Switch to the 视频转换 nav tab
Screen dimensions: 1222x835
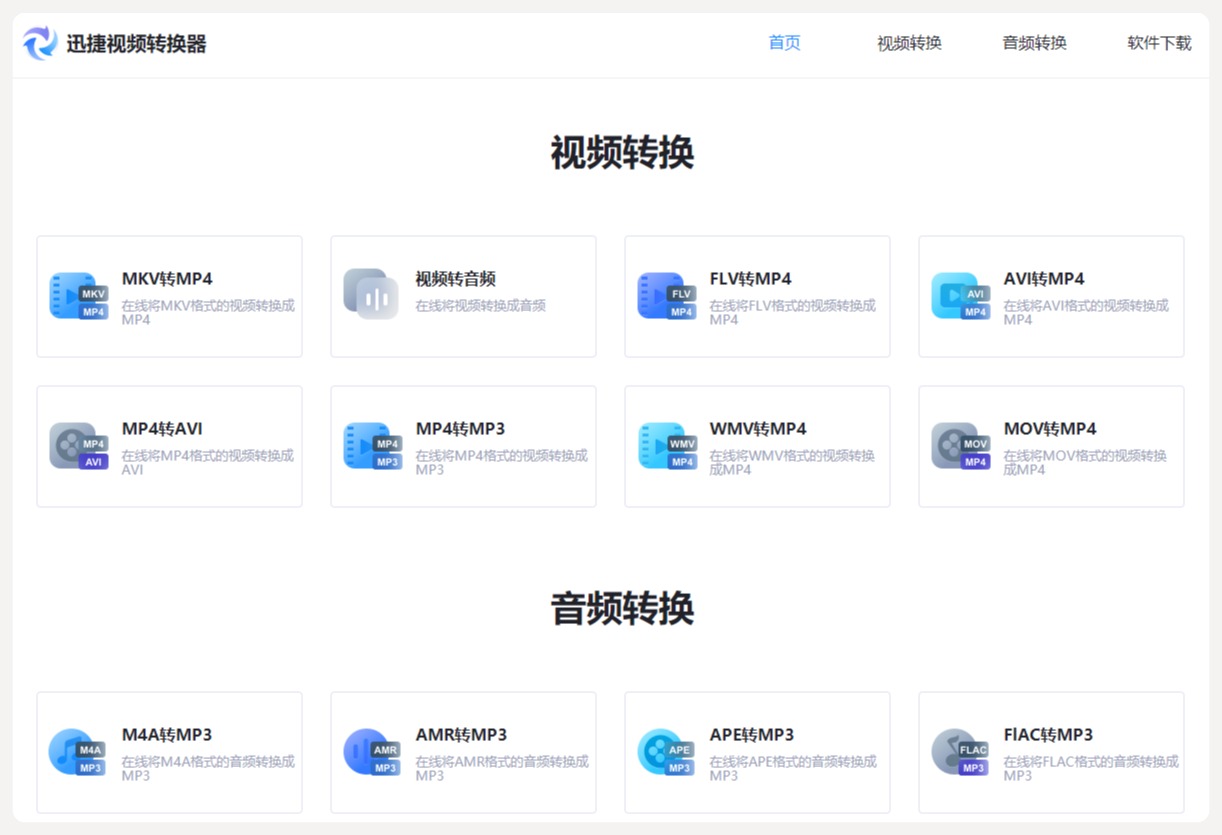point(907,43)
